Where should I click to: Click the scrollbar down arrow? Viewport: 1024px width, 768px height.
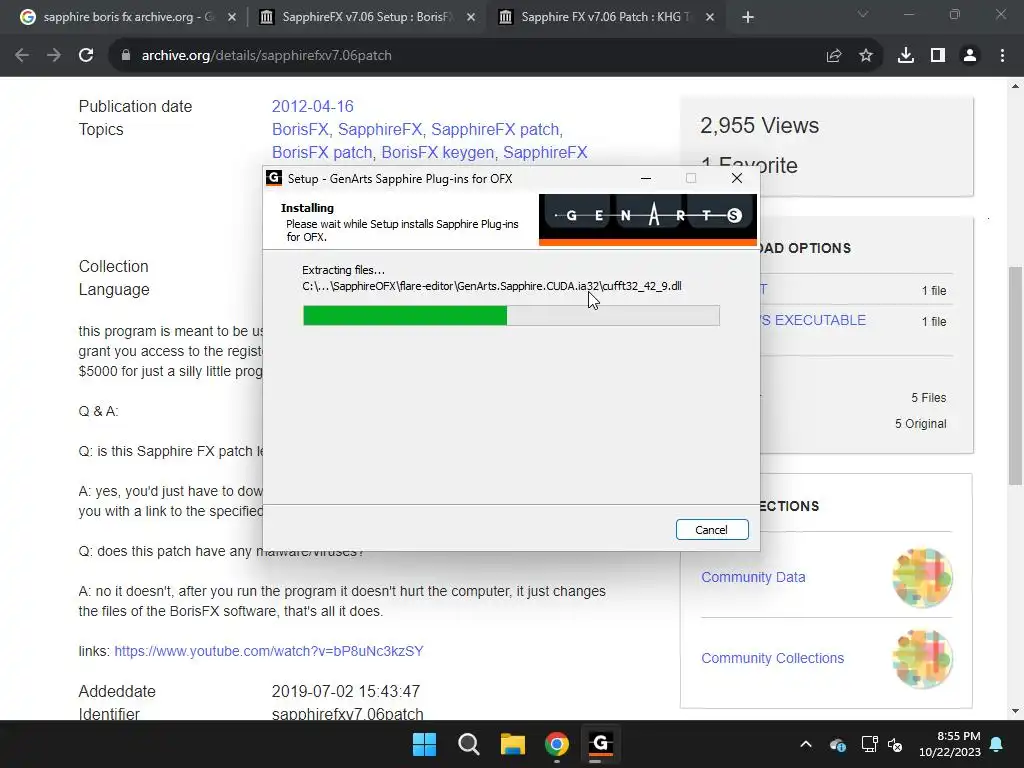tap(1015, 711)
